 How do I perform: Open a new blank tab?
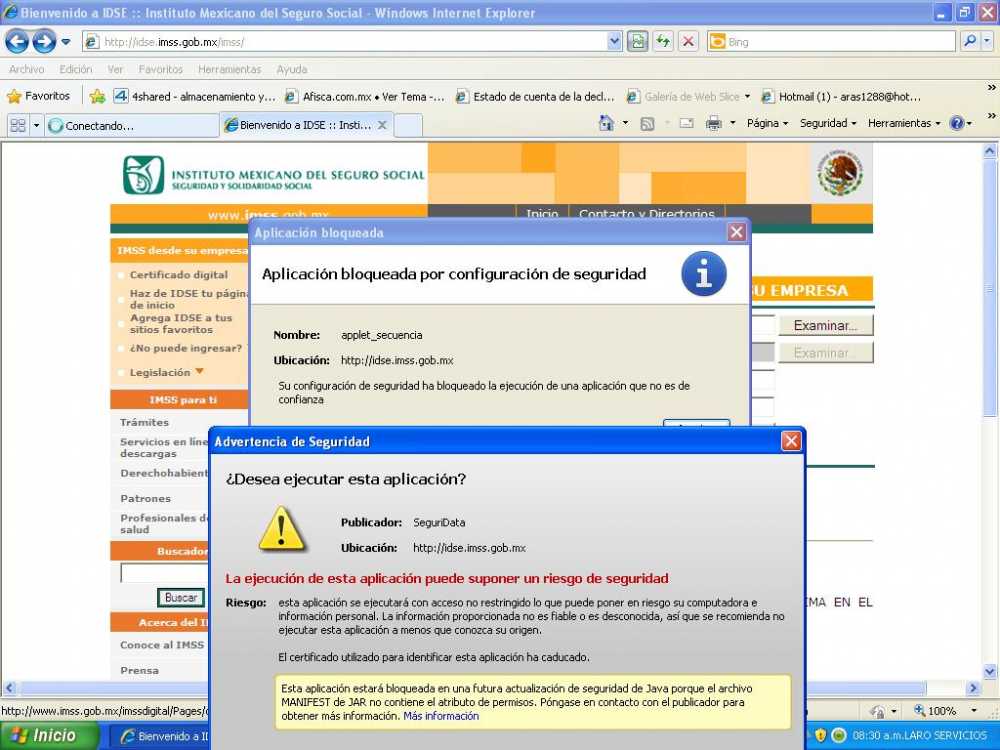coord(408,125)
